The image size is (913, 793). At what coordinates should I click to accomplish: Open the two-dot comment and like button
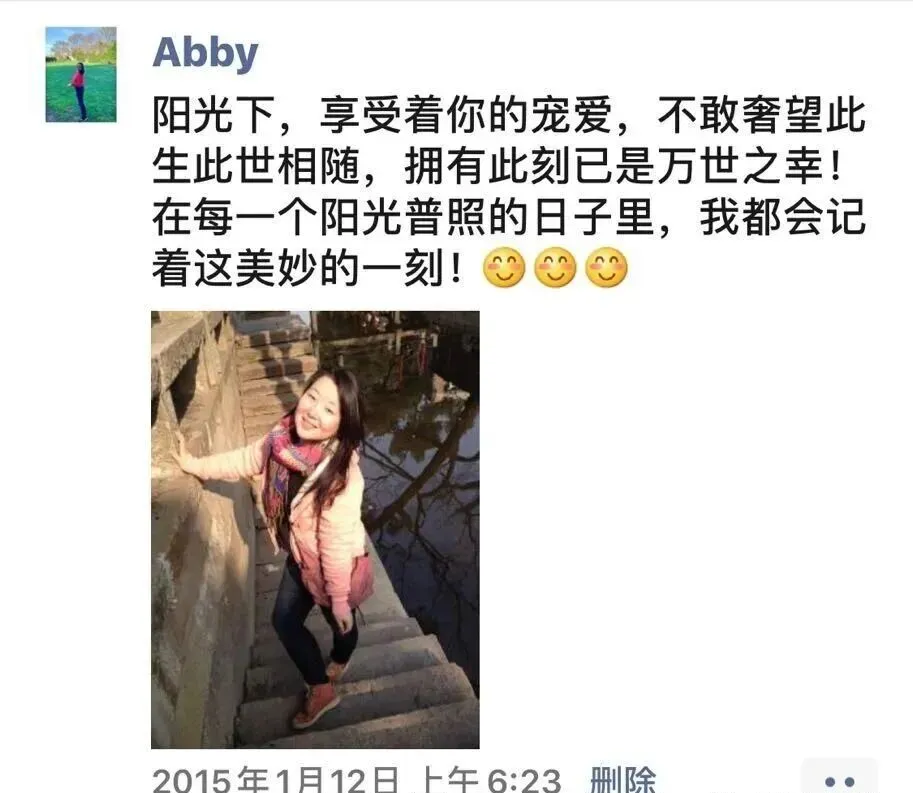(840, 778)
